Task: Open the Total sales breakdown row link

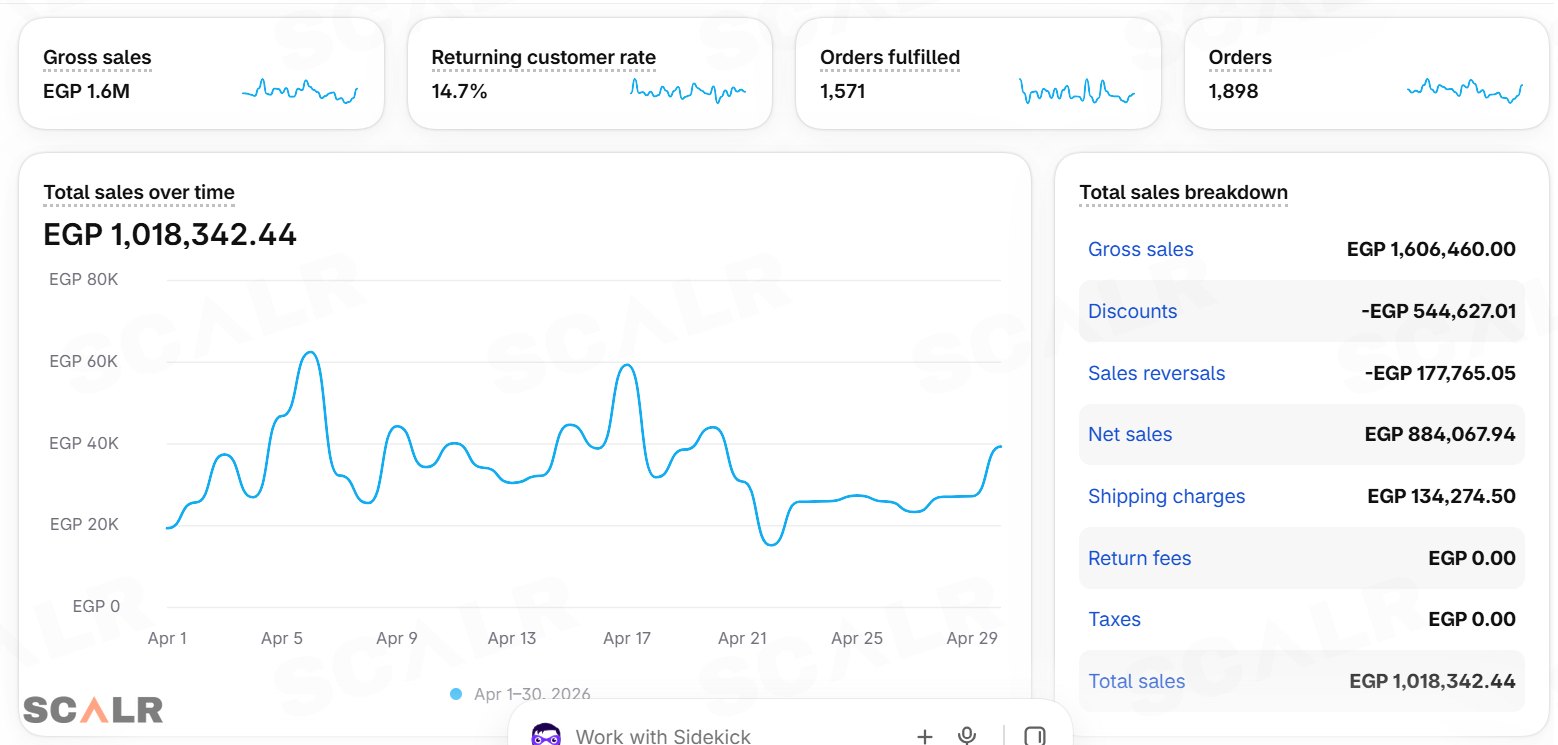Action: [1137, 682]
